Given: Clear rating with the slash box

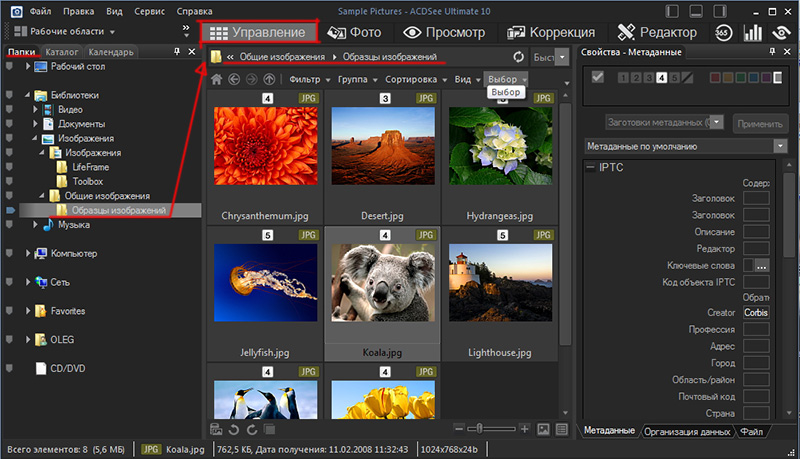Looking at the screenshot, I should pos(687,78).
